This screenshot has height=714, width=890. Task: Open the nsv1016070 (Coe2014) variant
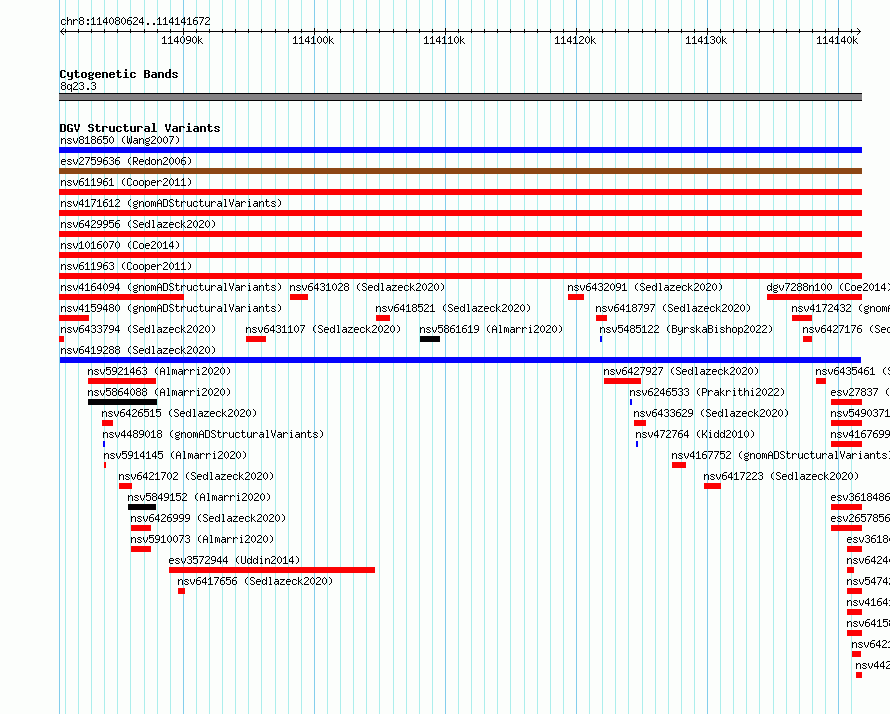[x=120, y=245]
